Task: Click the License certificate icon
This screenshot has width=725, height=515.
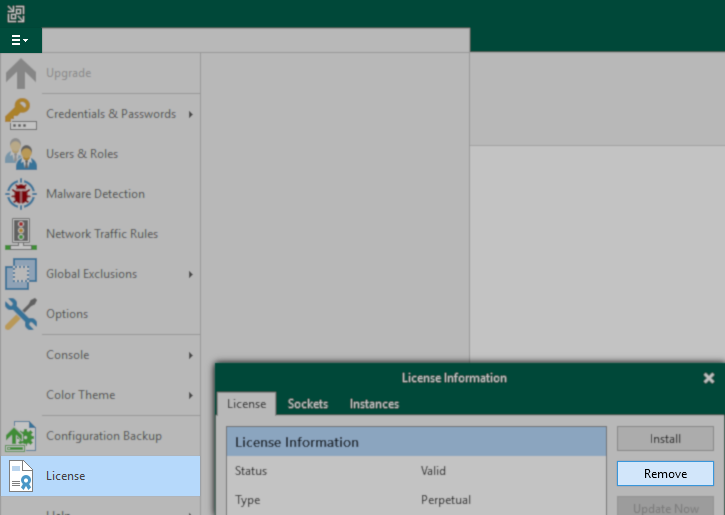Action: pyautogui.click(x=21, y=476)
